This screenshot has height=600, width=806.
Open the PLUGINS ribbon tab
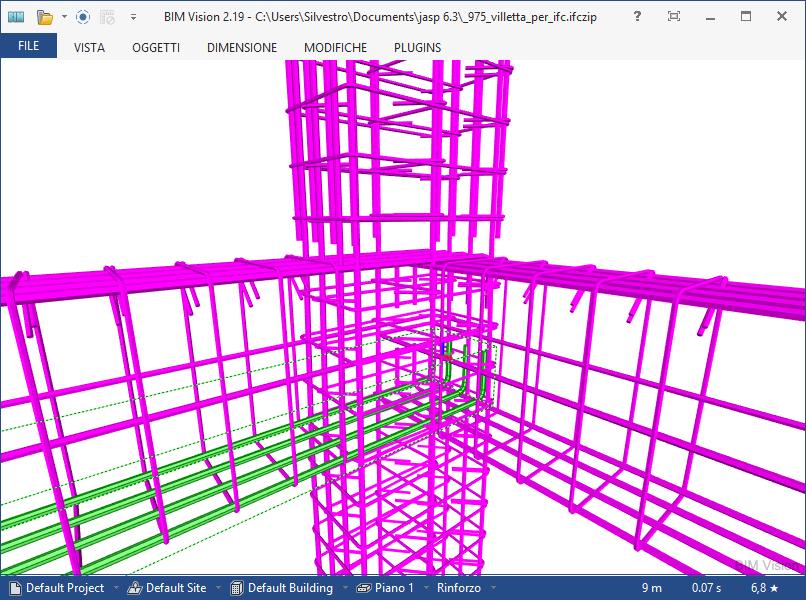(417, 48)
